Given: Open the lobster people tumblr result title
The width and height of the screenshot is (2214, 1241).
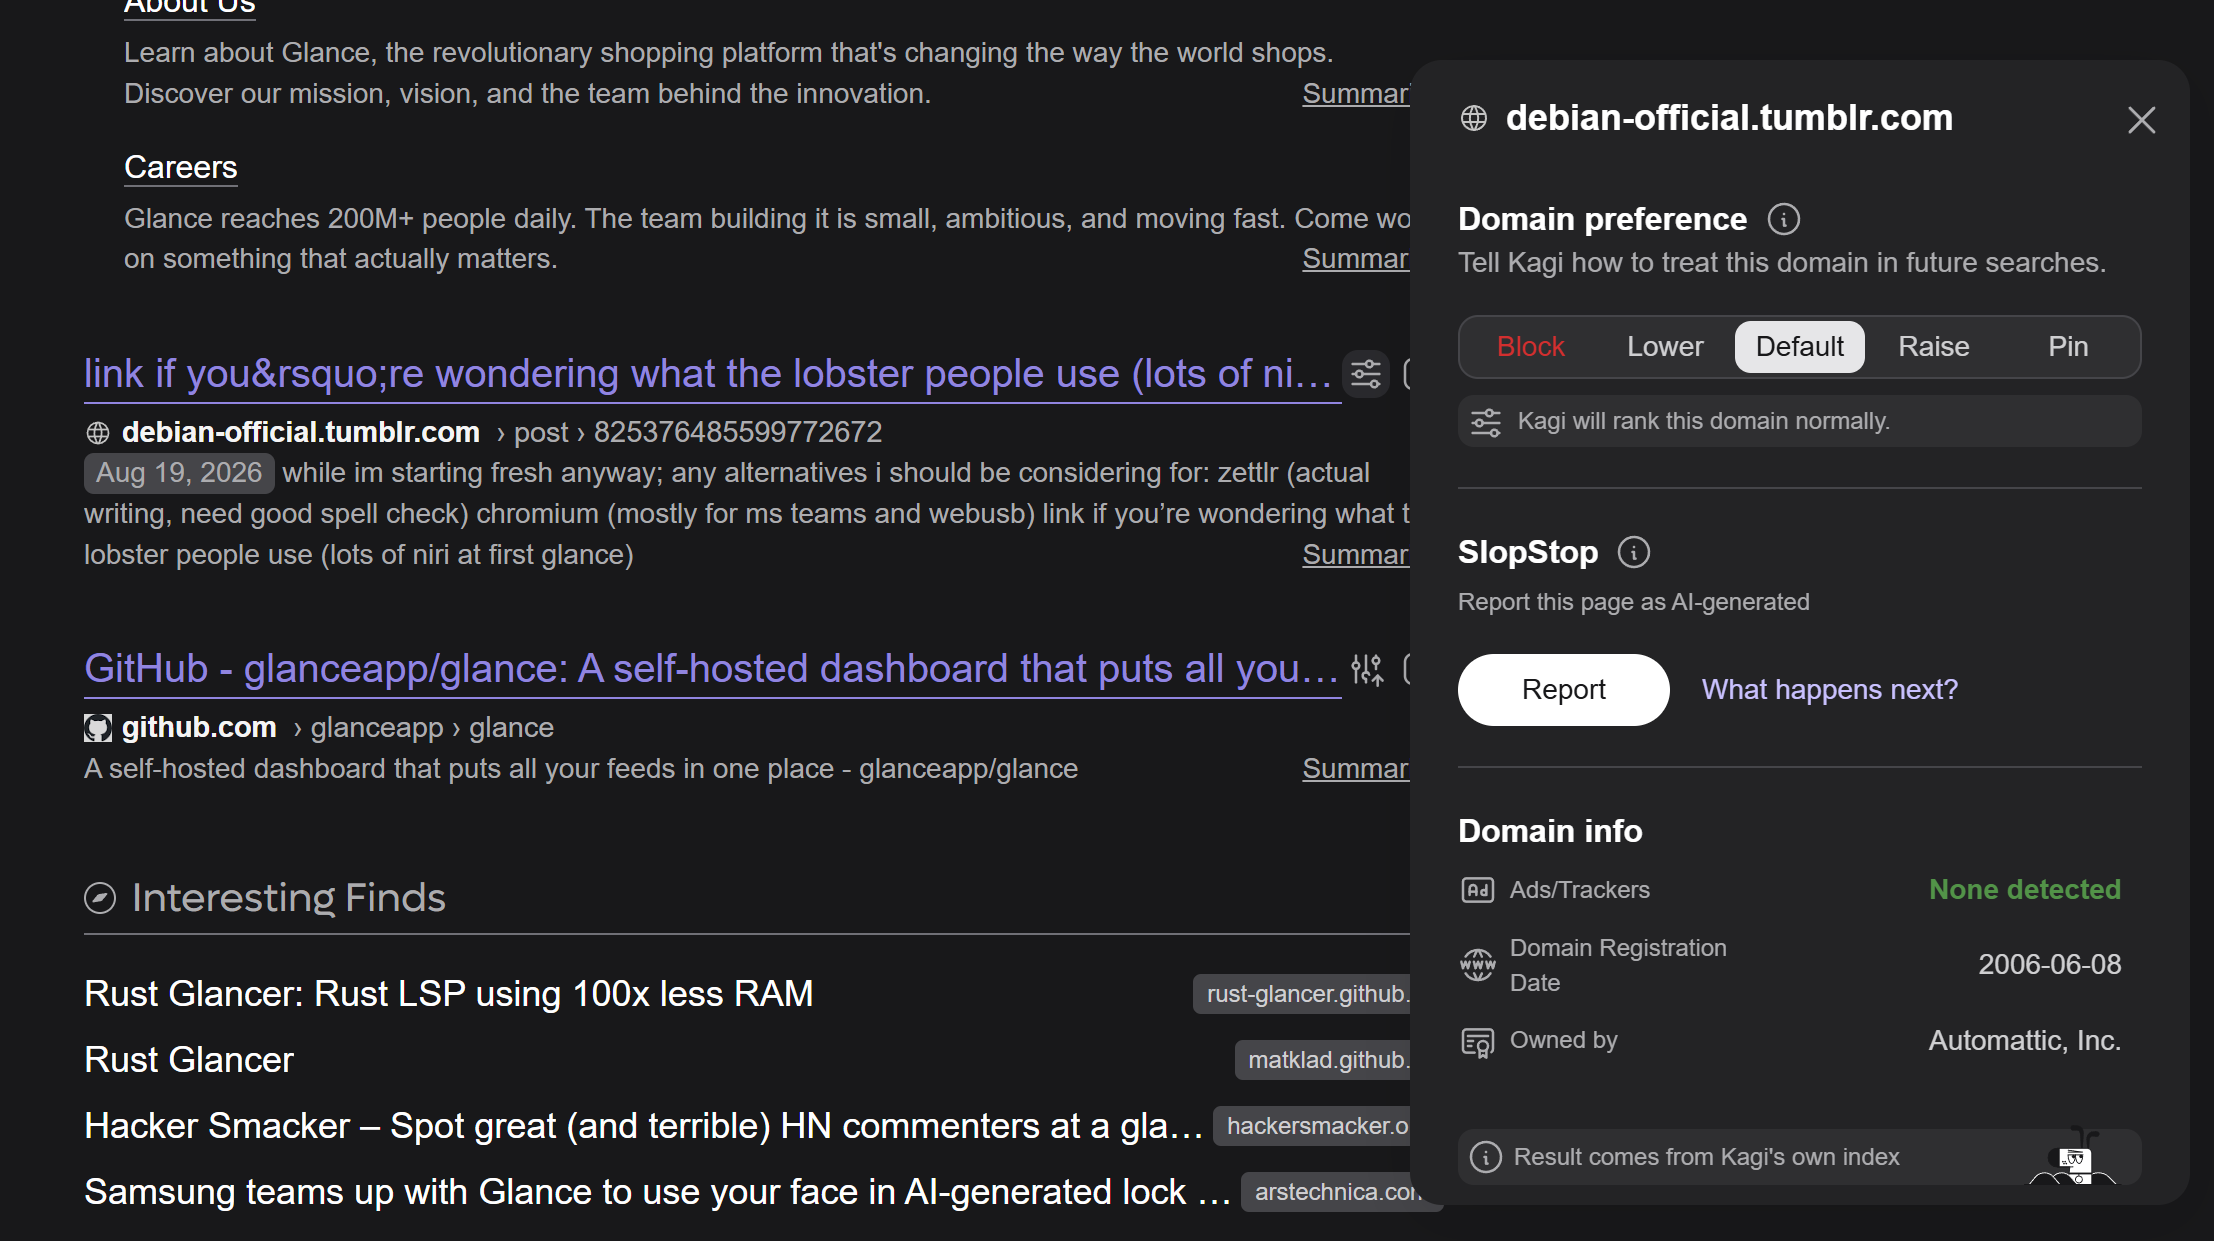Looking at the screenshot, I should point(712,374).
